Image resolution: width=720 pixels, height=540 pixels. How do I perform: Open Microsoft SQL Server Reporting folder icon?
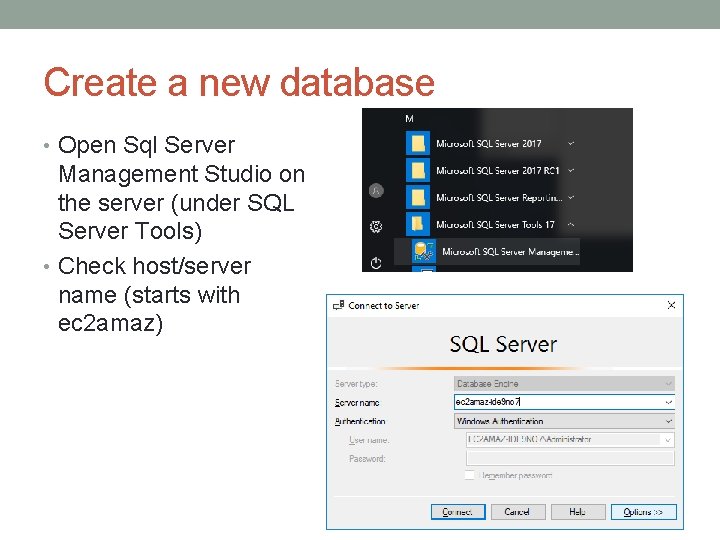coord(417,197)
